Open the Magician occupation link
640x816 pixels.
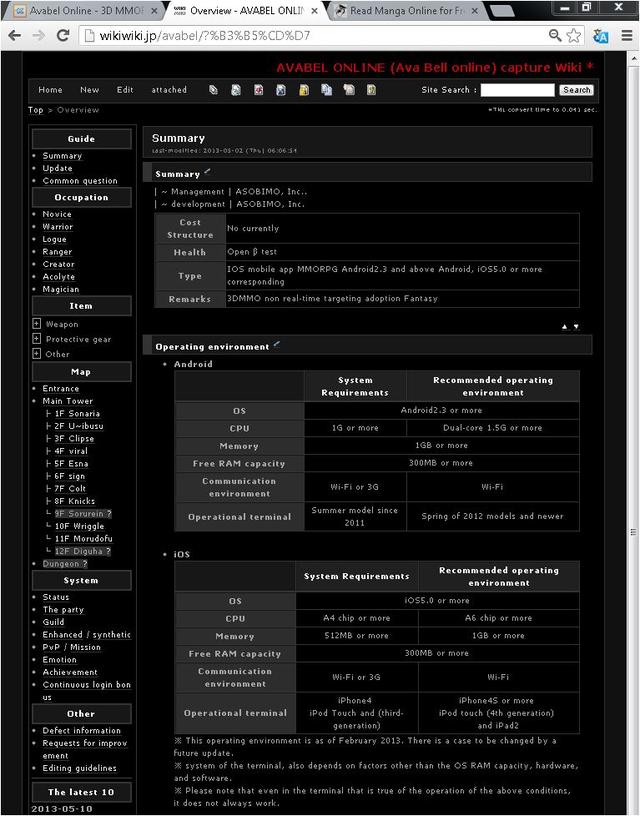click(61, 289)
